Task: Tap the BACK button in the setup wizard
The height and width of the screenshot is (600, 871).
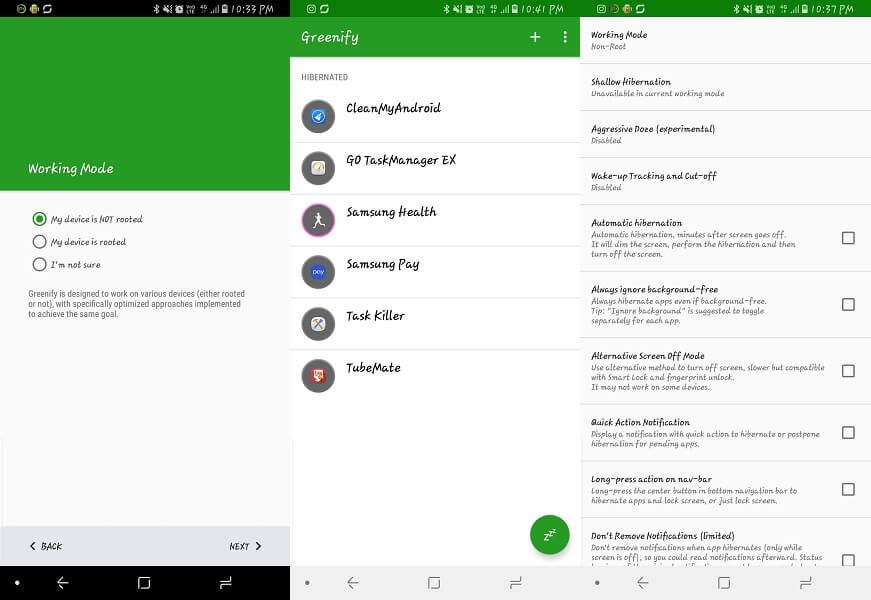Action: tap(46, 546)
